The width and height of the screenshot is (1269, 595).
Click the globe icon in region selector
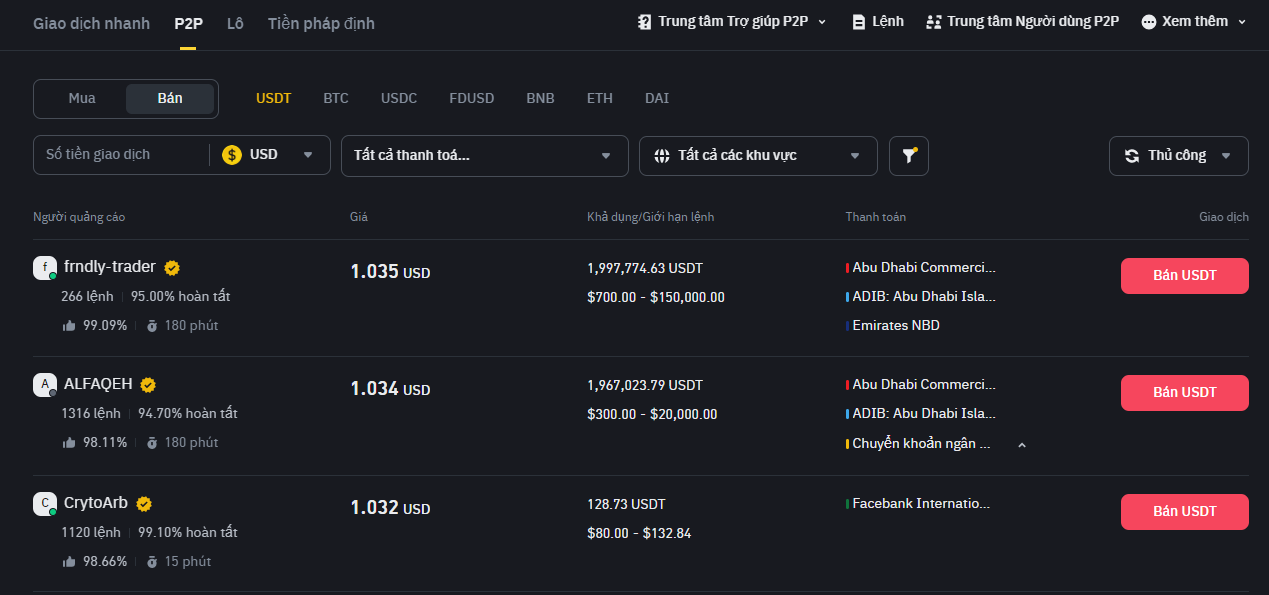pyautogui.click(x=661, y=156)
